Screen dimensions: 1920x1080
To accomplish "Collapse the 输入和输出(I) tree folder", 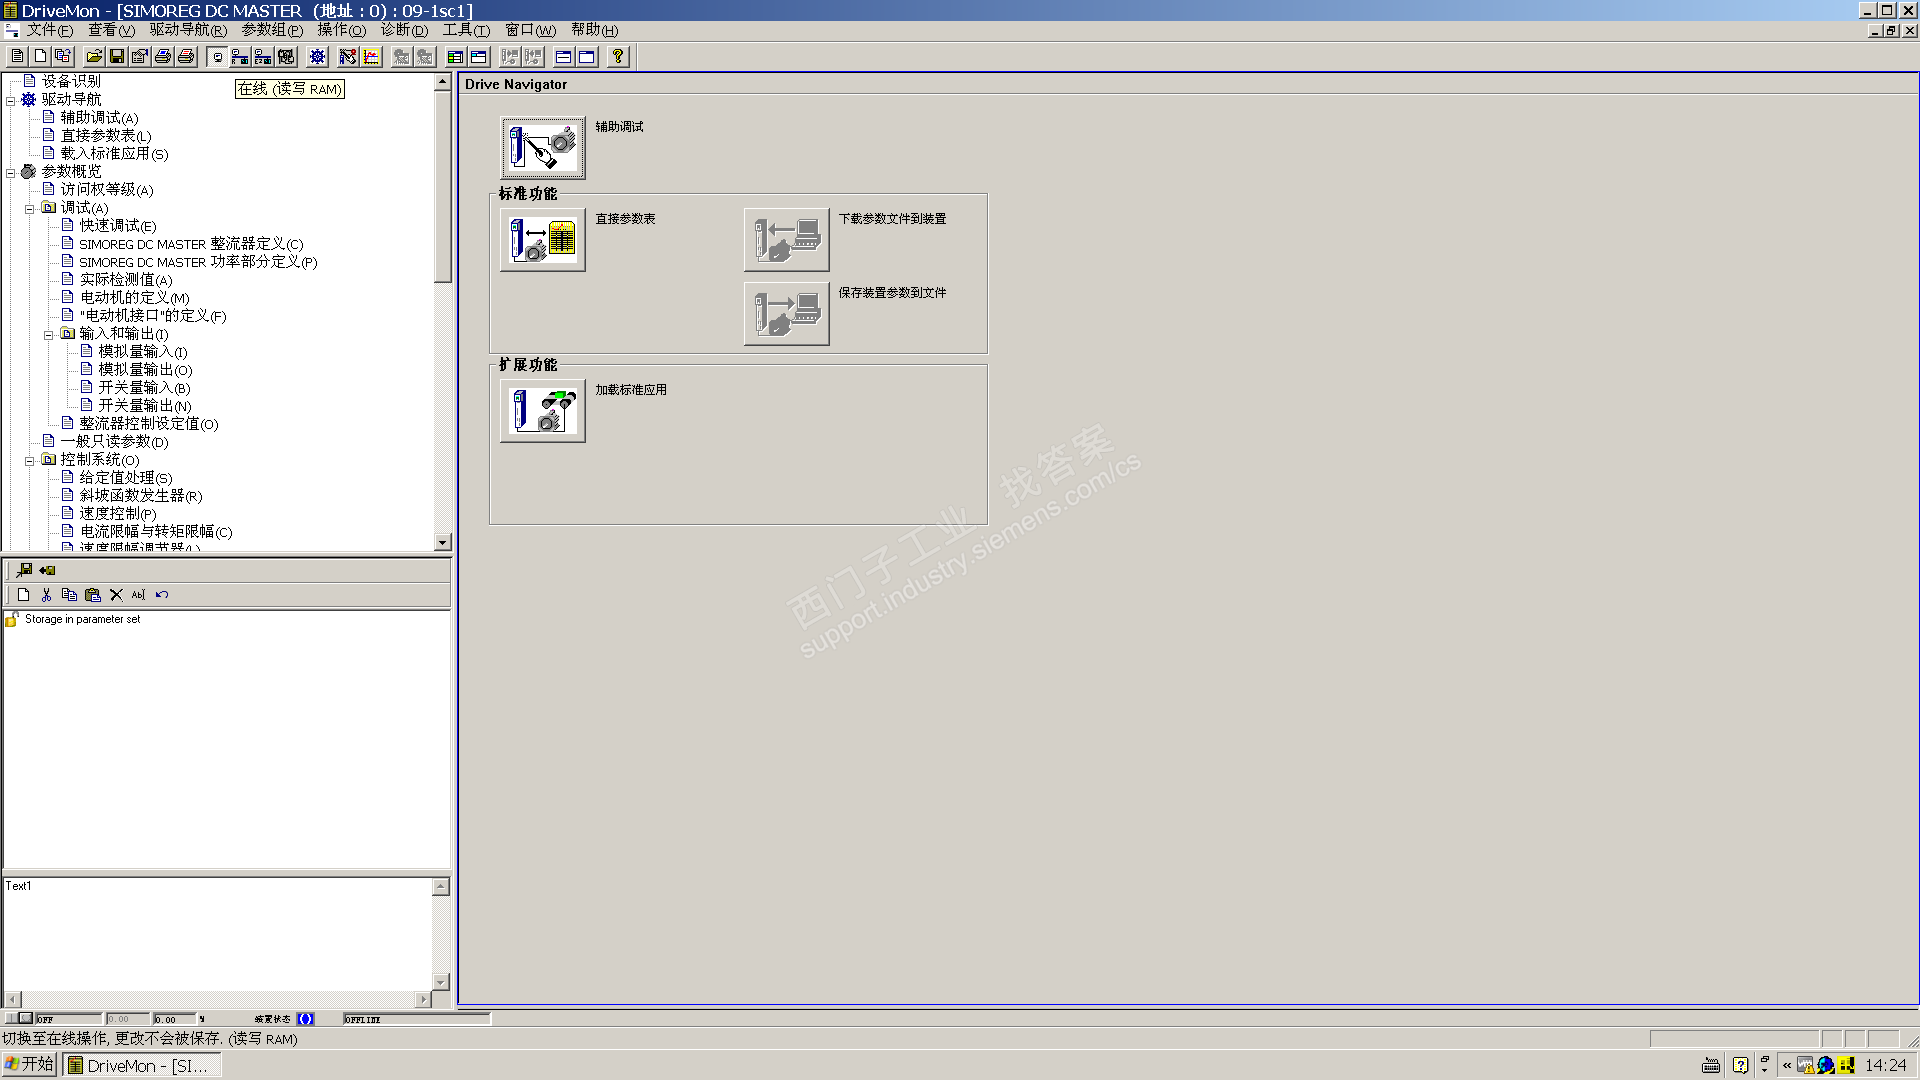I will click(x=49, y=335).
